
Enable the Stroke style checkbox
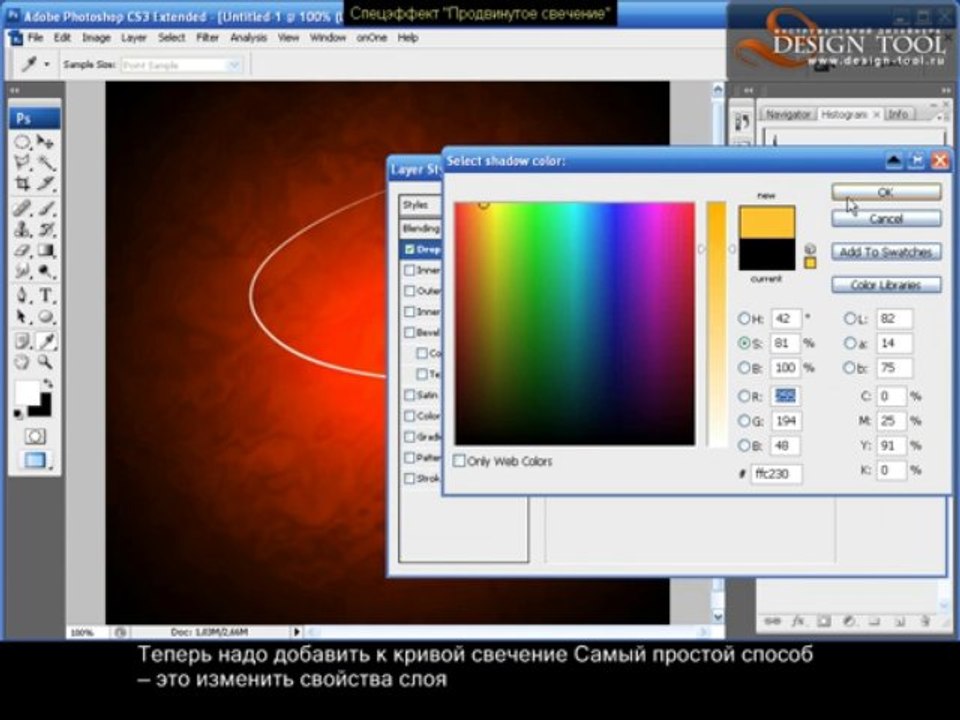410,478
